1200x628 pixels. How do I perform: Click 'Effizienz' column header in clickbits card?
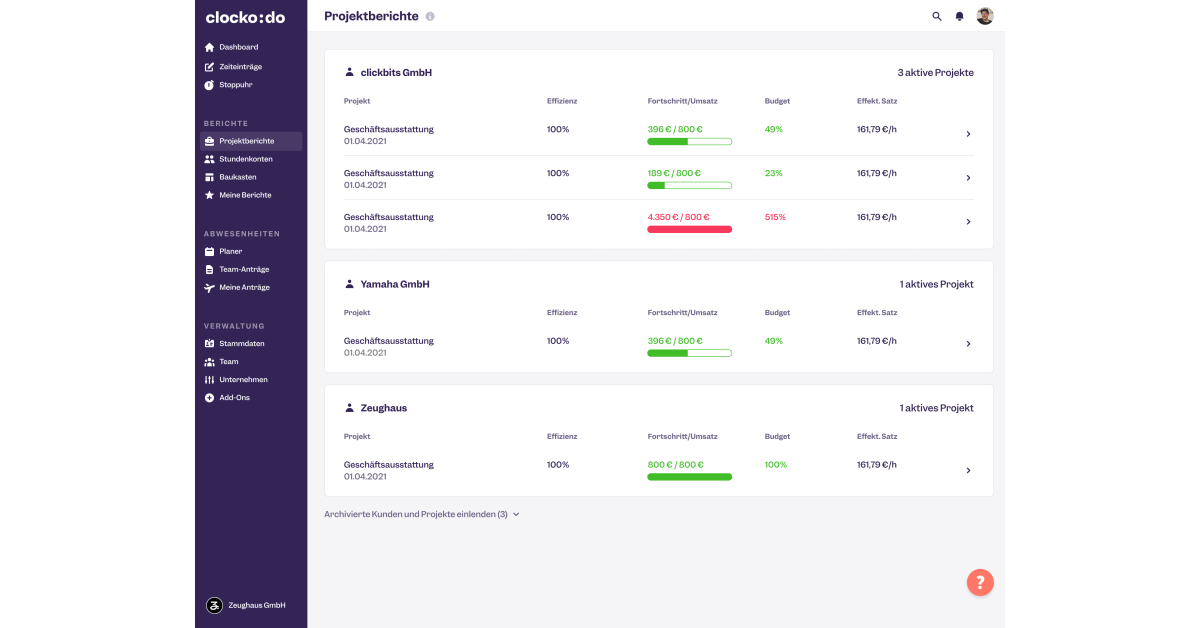[x=562, y=101]
